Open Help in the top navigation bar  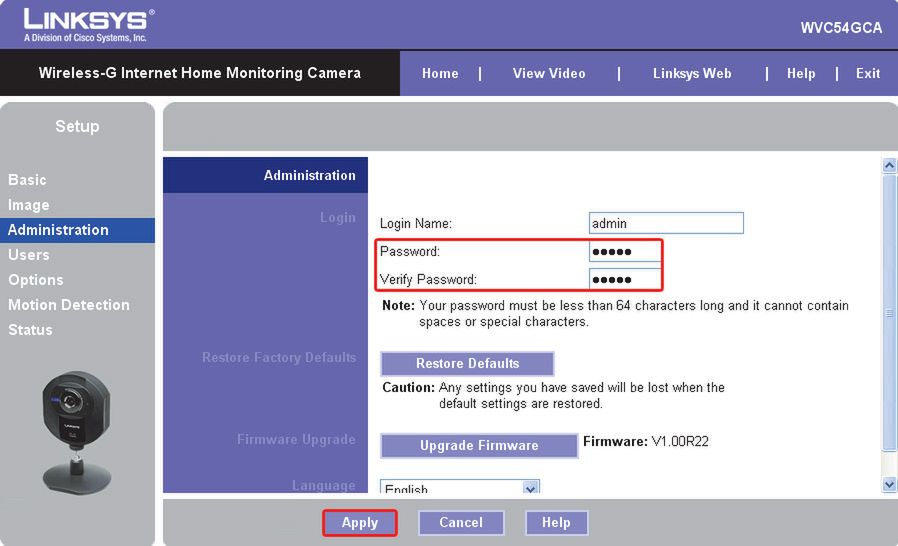801,73
